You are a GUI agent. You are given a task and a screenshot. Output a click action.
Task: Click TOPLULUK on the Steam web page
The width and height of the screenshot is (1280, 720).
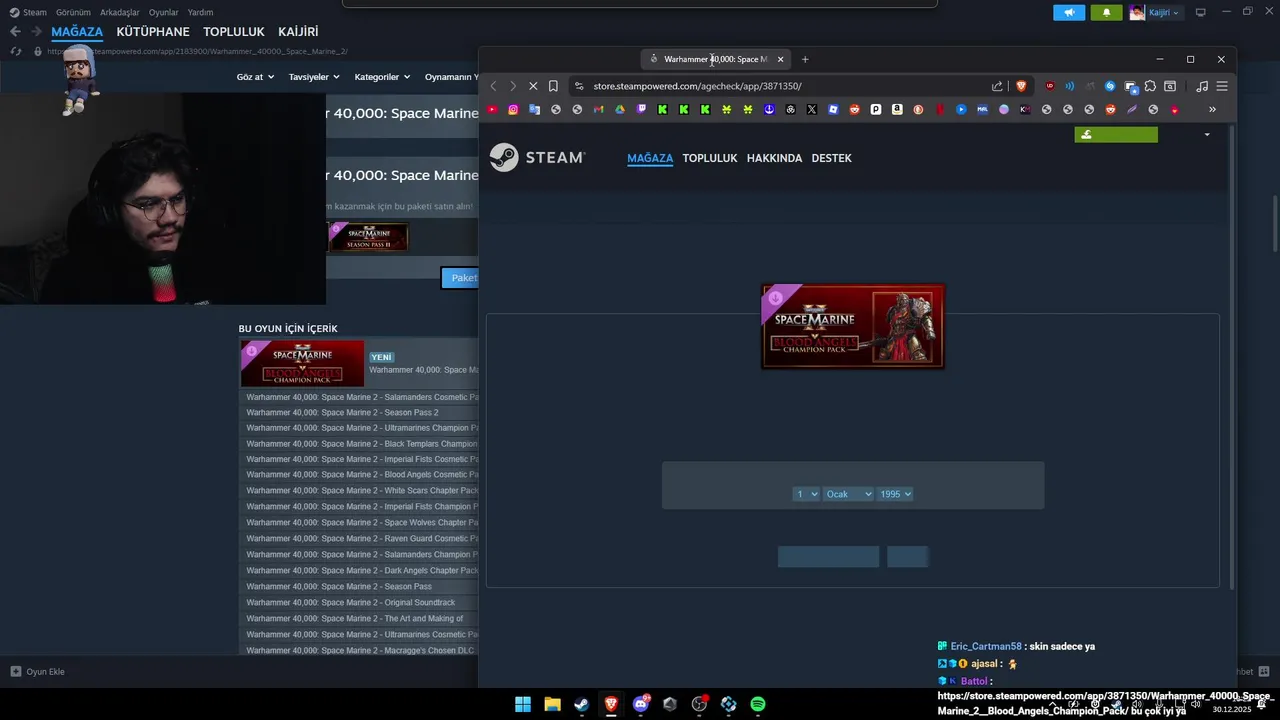(710, 158)
